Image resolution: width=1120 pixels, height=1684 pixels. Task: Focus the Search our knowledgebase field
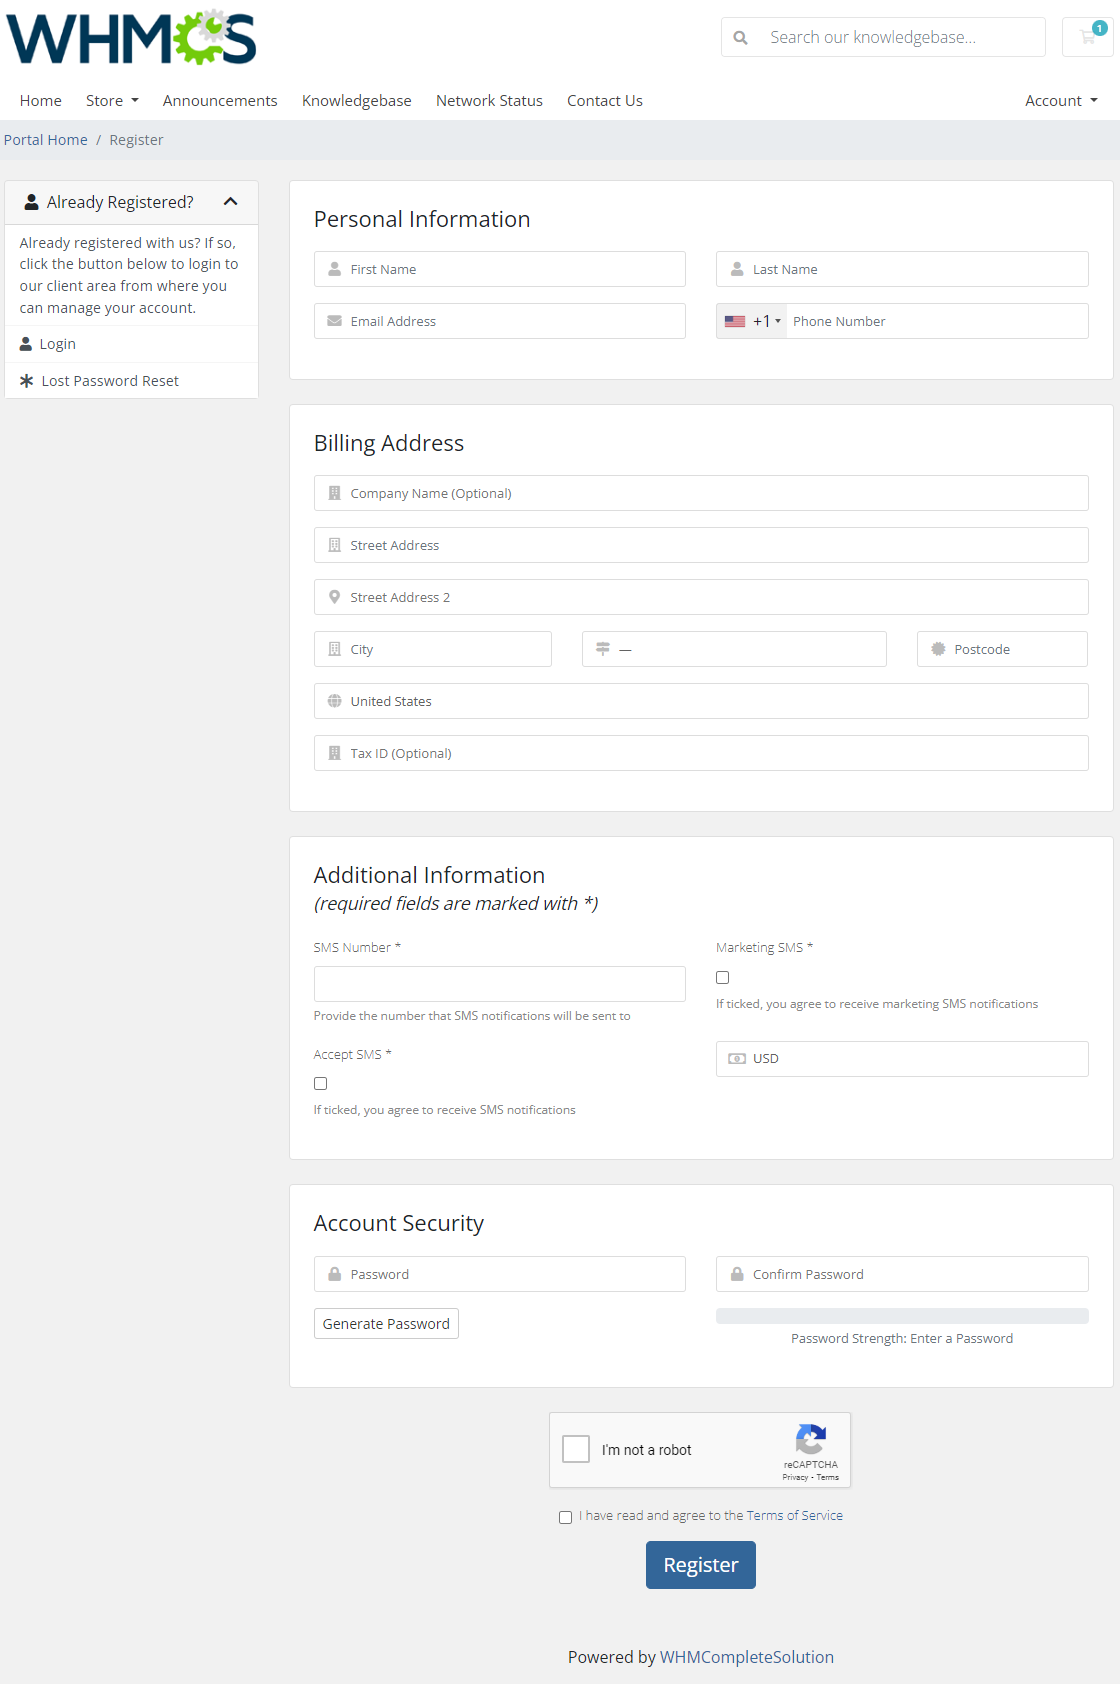[x=900, y=37]
